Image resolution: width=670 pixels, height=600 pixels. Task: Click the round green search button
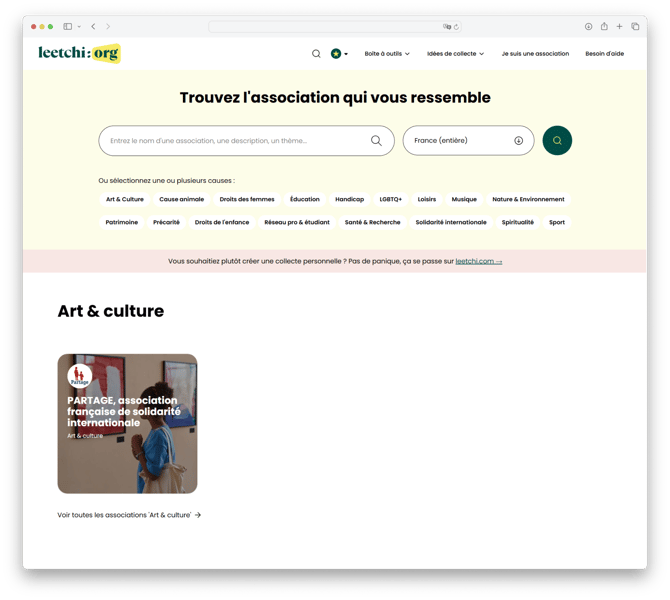click(x=557, y=141)
